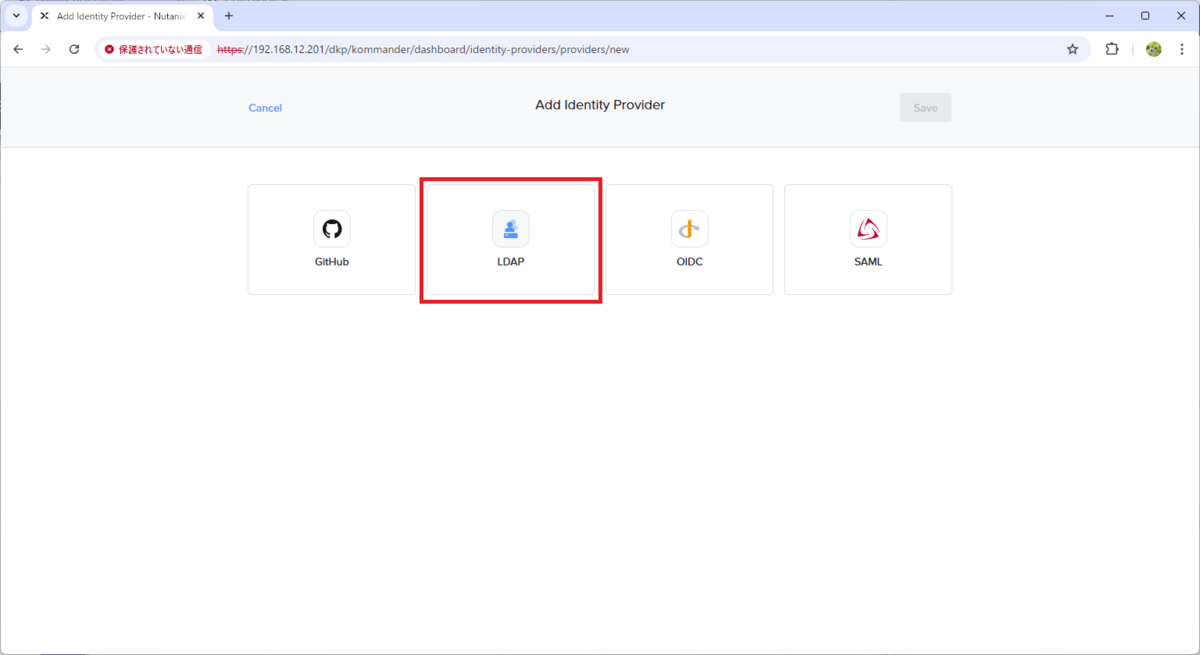
Task: Open the browser extensions puzzle icon
Action: pyautogui.click(x=1112, y=49)
